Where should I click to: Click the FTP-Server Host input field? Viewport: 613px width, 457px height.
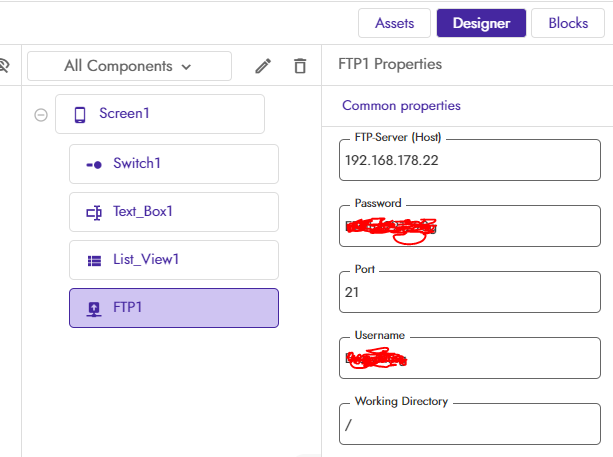(x=470, y=160)
